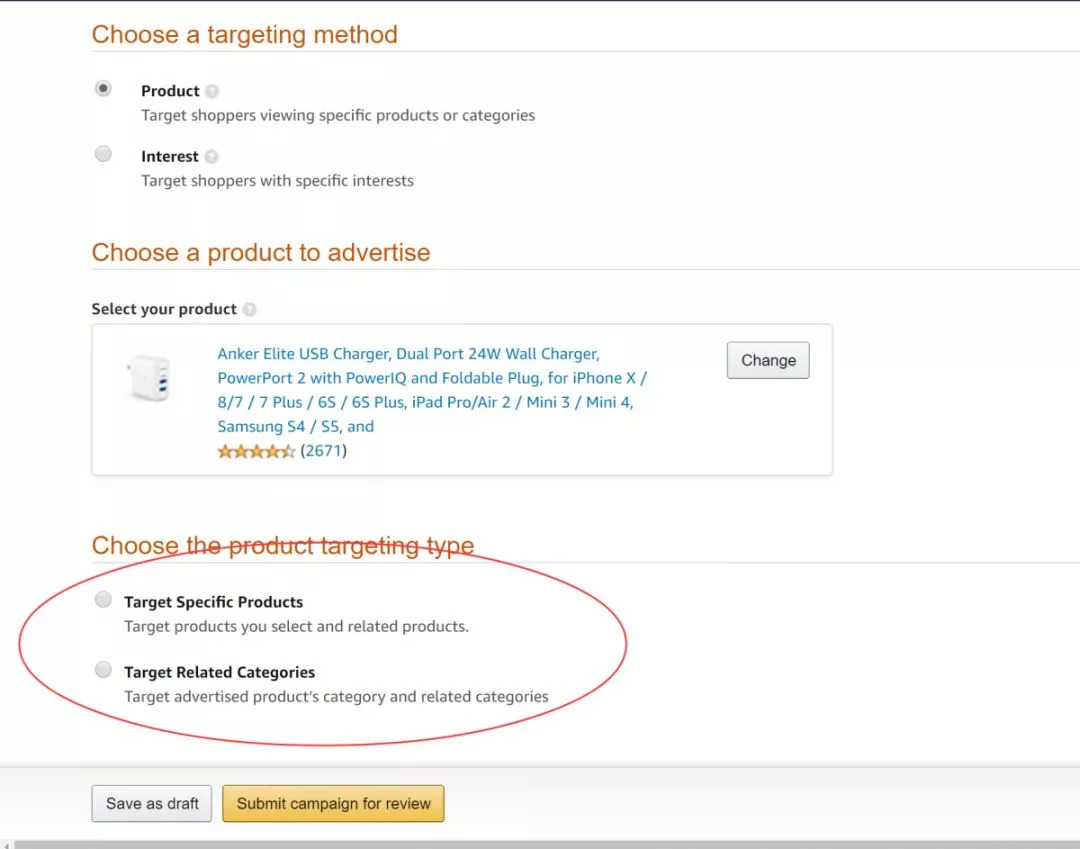Select the Product targeting radio button

tap(103, 89)
